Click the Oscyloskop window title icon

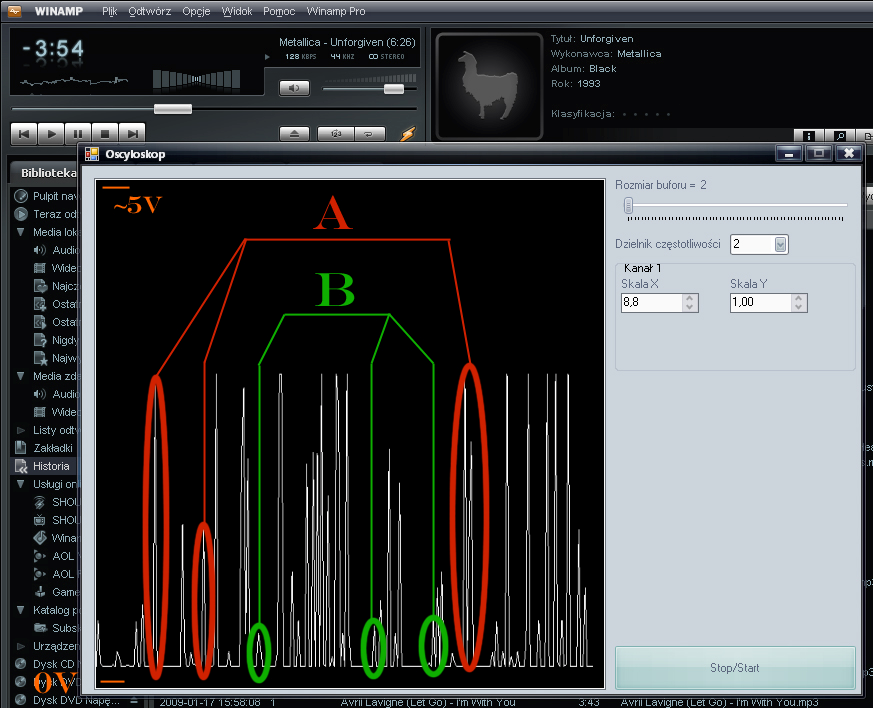[91, 154]
